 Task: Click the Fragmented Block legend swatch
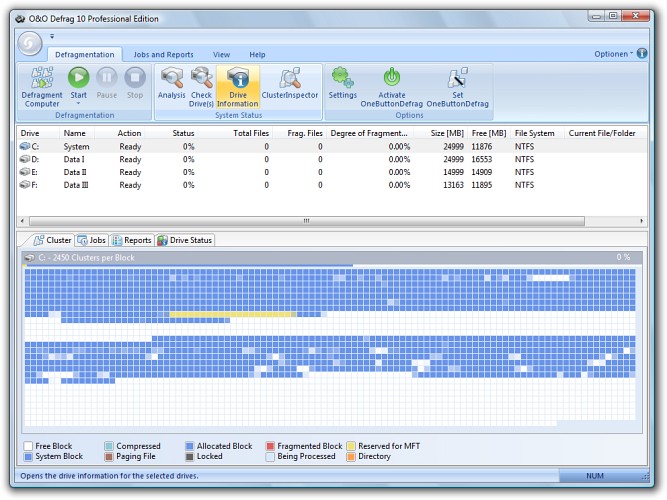click(270, 446)
